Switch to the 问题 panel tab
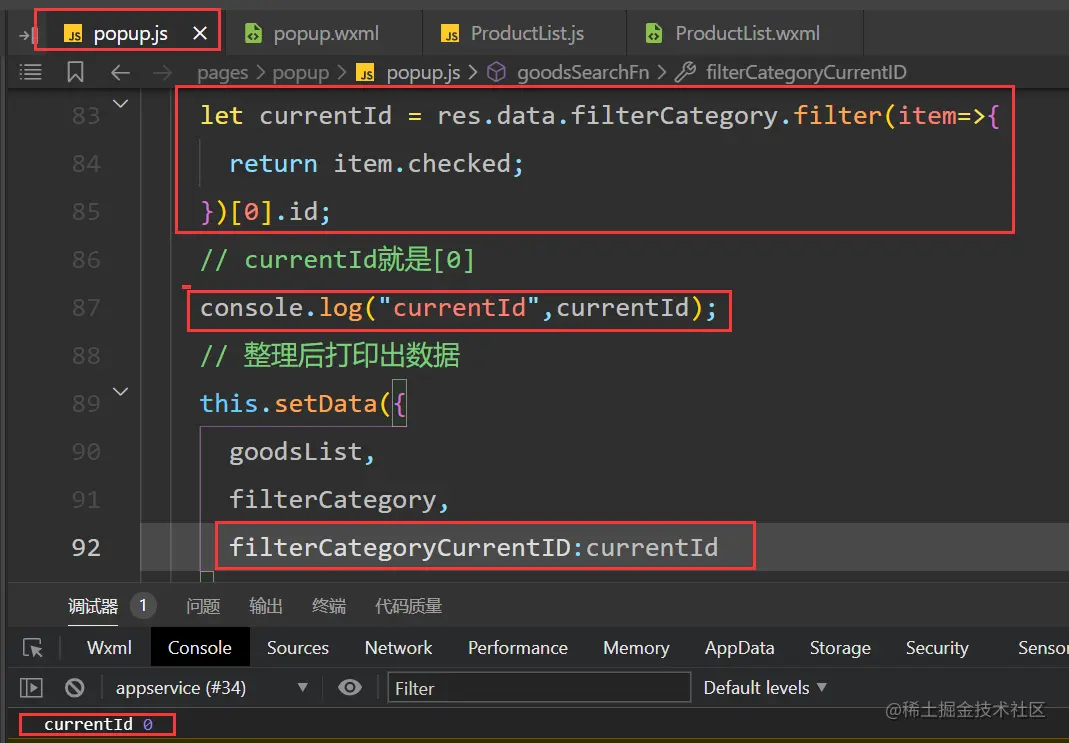This screenshot has height=743, width=1069. (x=203, y=606)
